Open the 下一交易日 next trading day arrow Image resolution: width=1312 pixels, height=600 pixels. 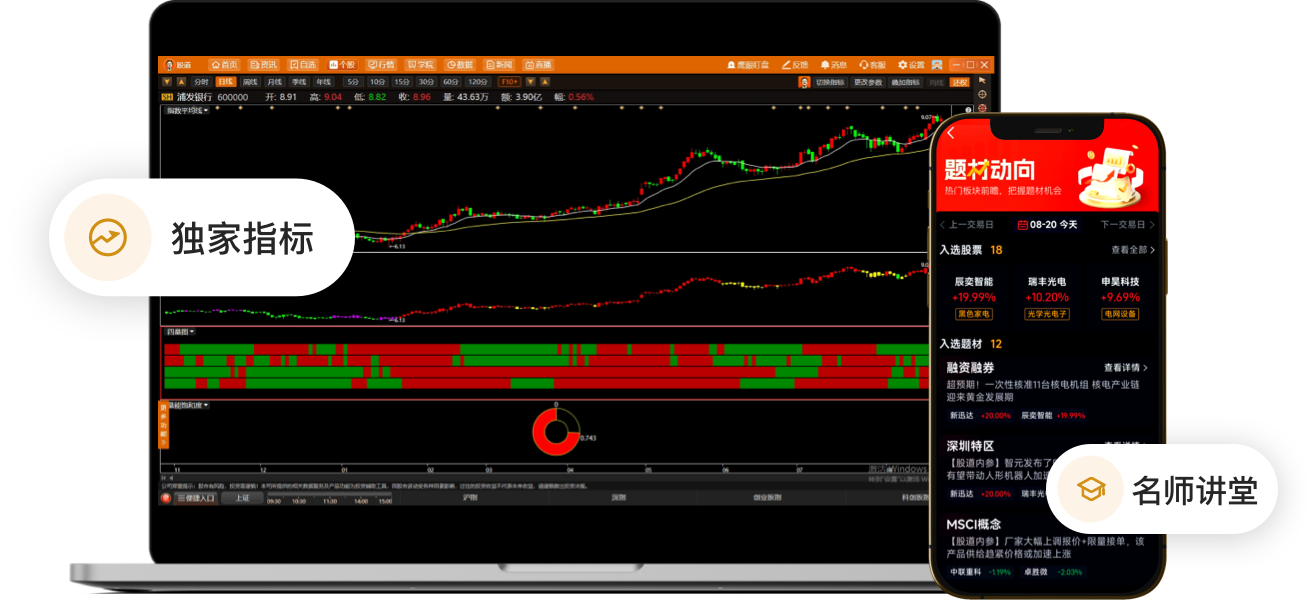[x=1128, y=225]
